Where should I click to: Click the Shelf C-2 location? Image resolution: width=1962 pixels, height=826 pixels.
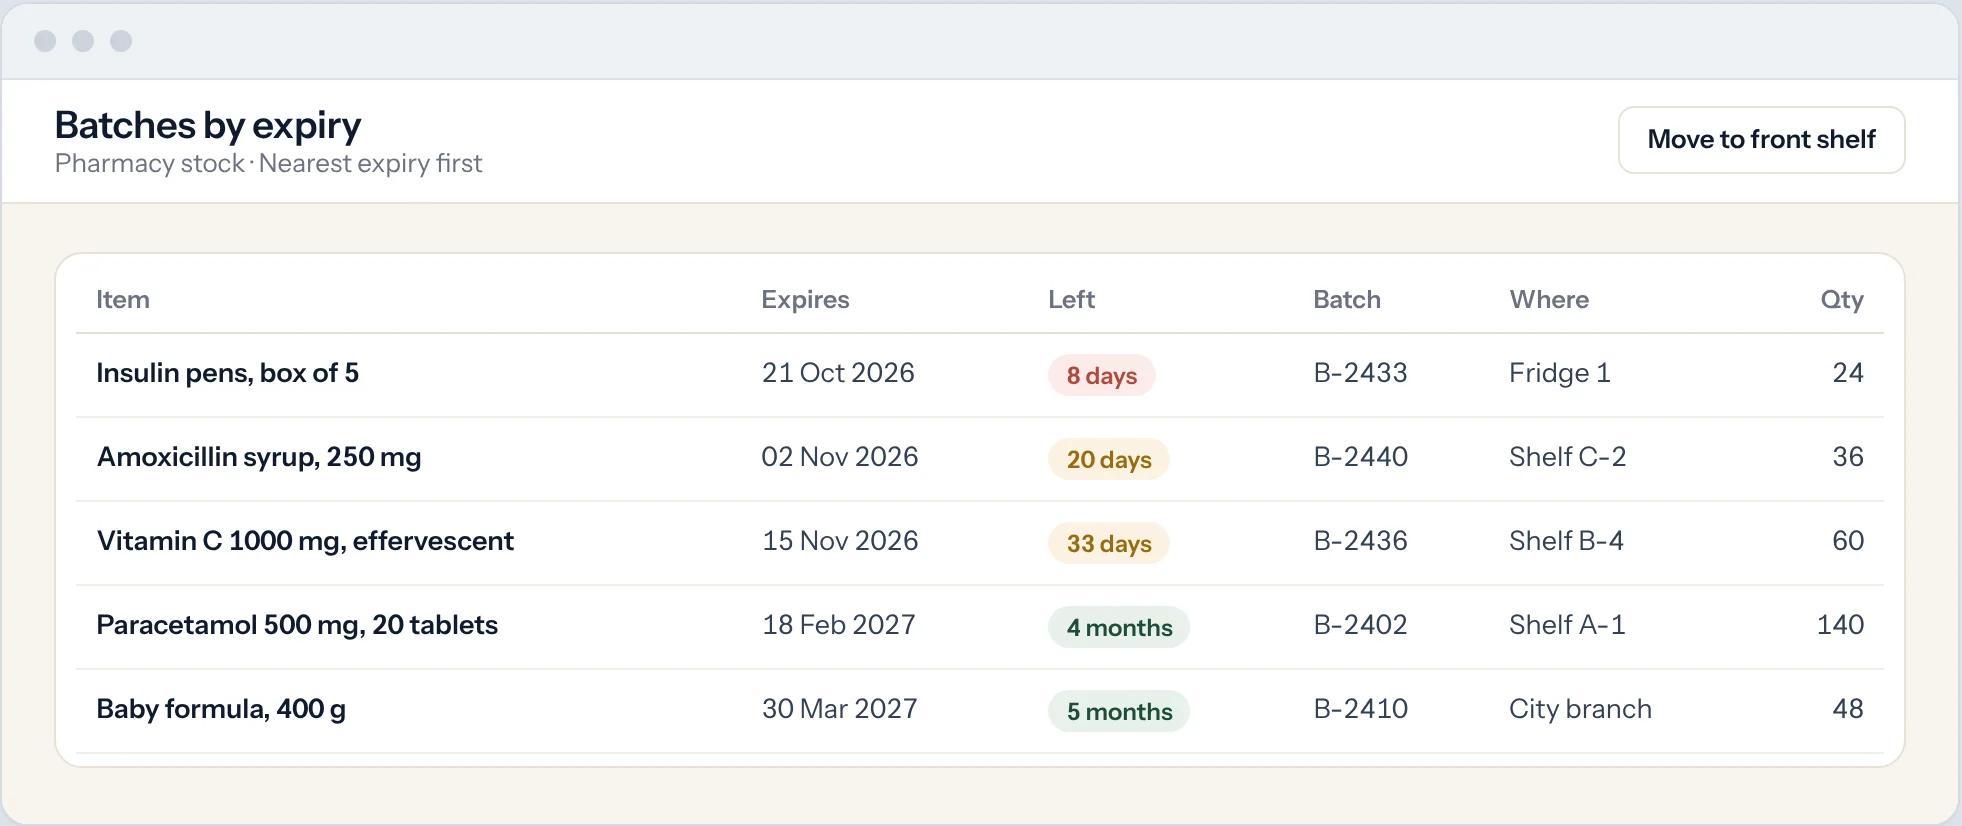click(x=1567, y=457)
